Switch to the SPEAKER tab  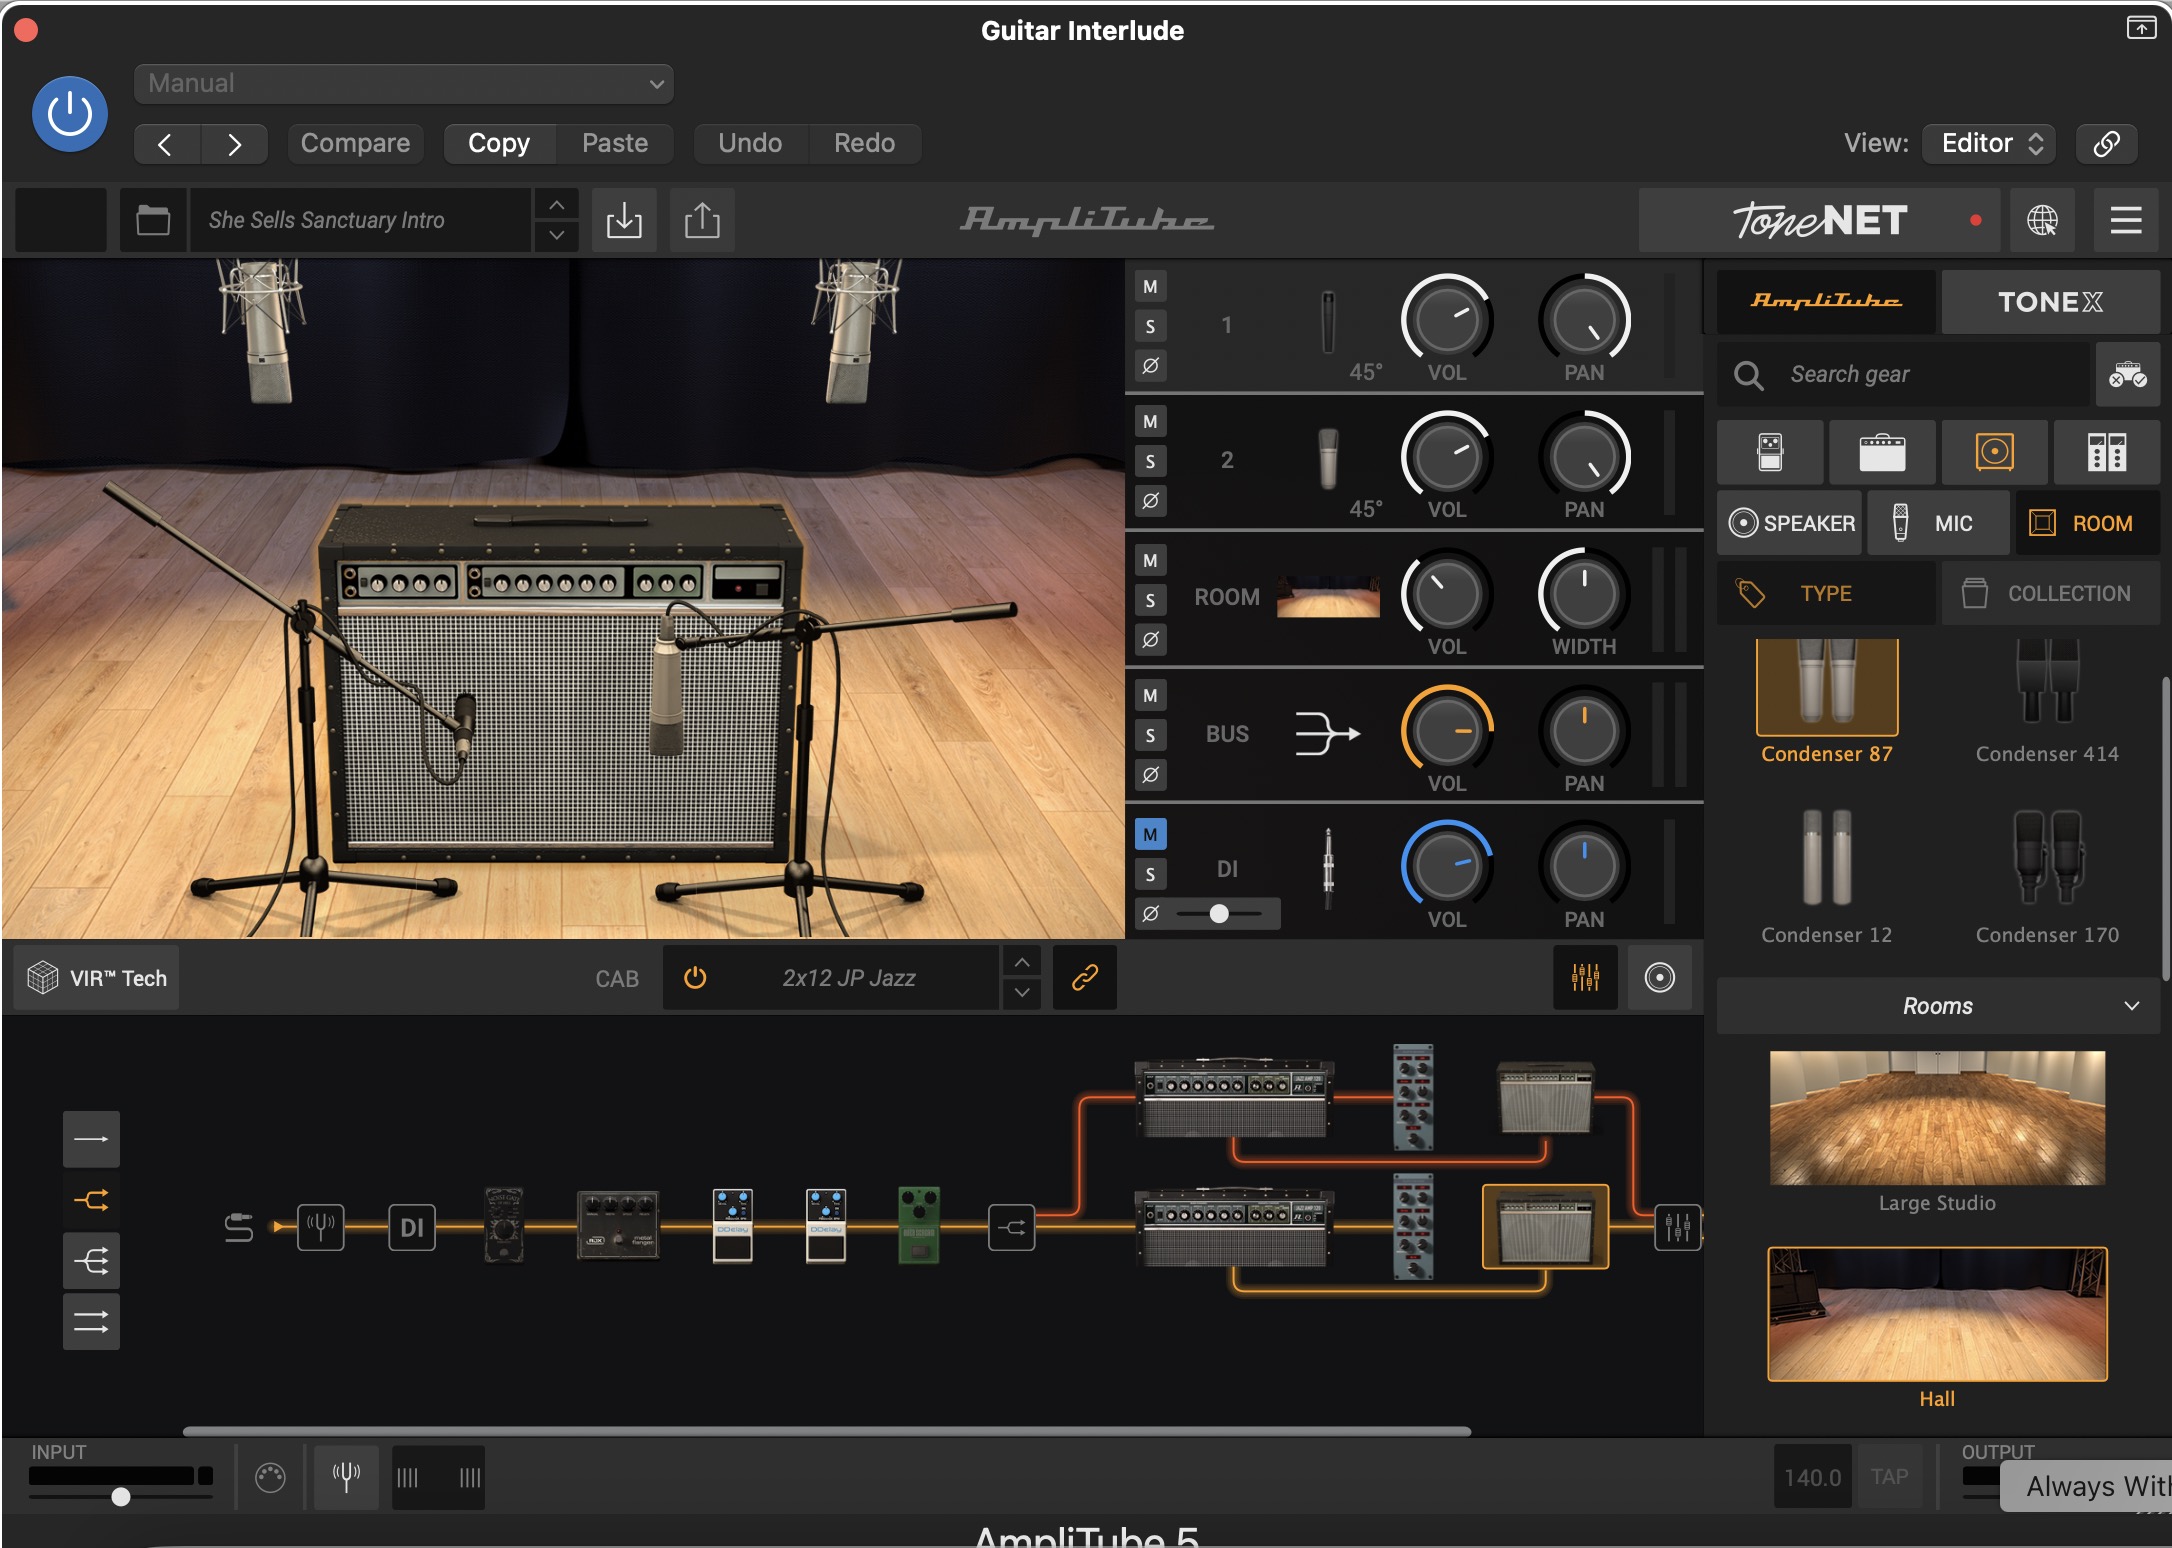(x=1790, y=523)
